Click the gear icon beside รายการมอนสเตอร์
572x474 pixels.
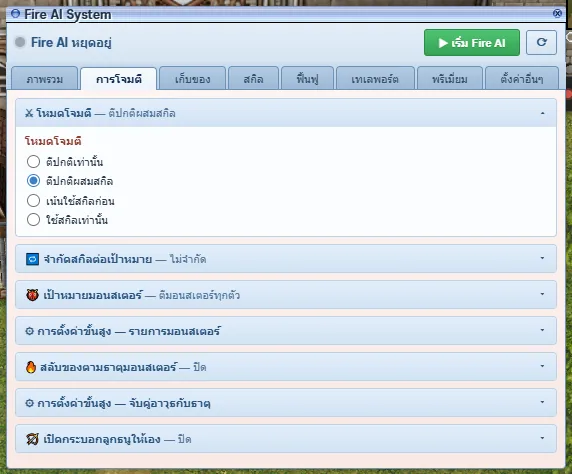(30, 331)
